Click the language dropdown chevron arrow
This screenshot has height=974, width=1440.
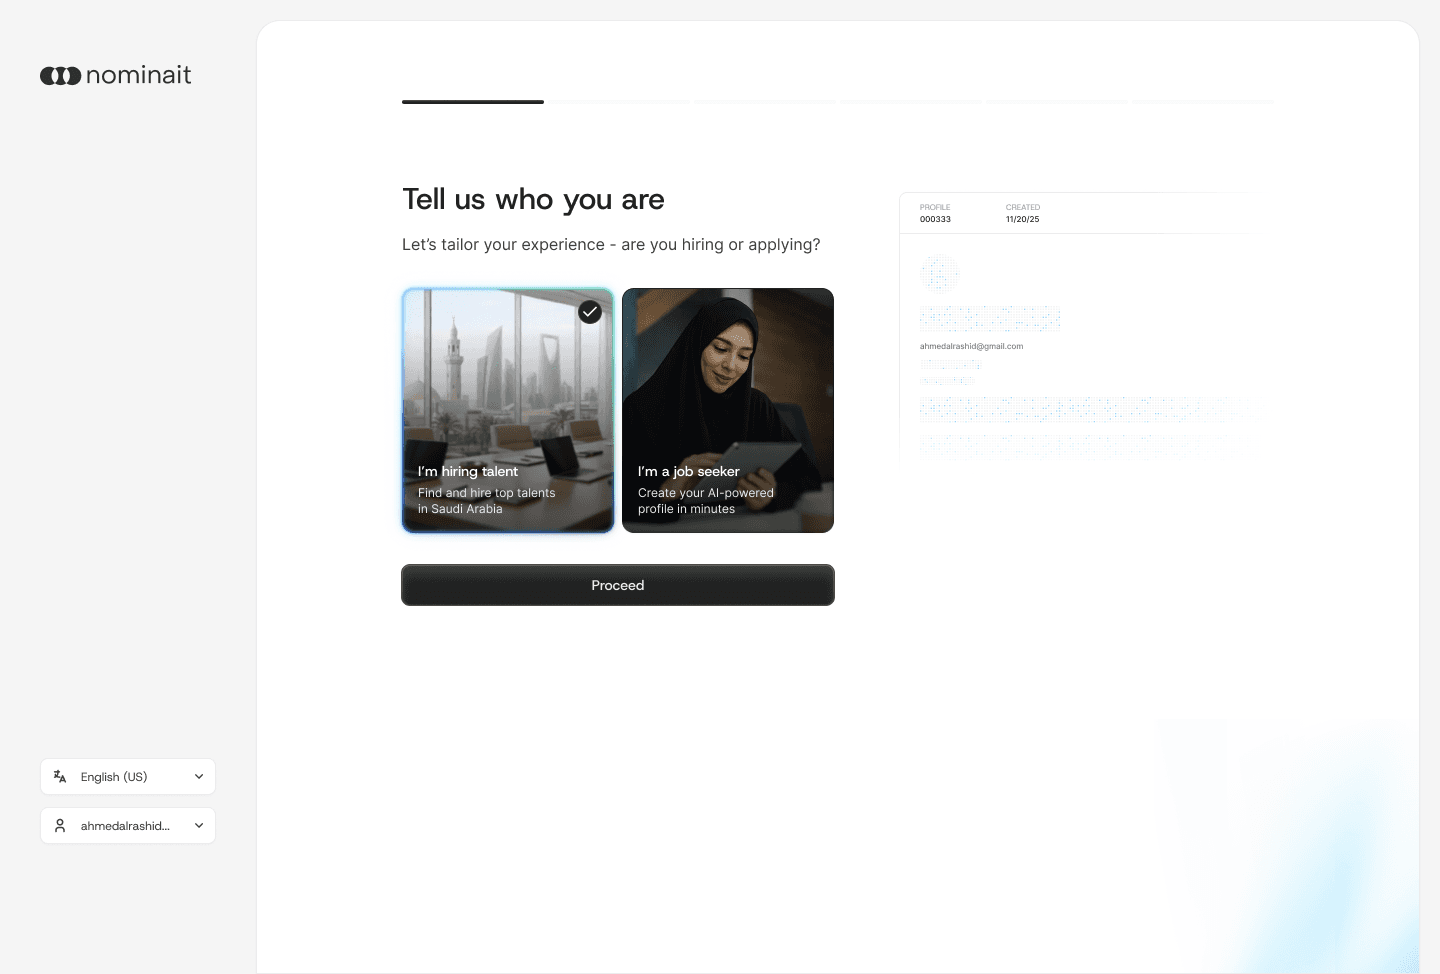click(199, 776)
